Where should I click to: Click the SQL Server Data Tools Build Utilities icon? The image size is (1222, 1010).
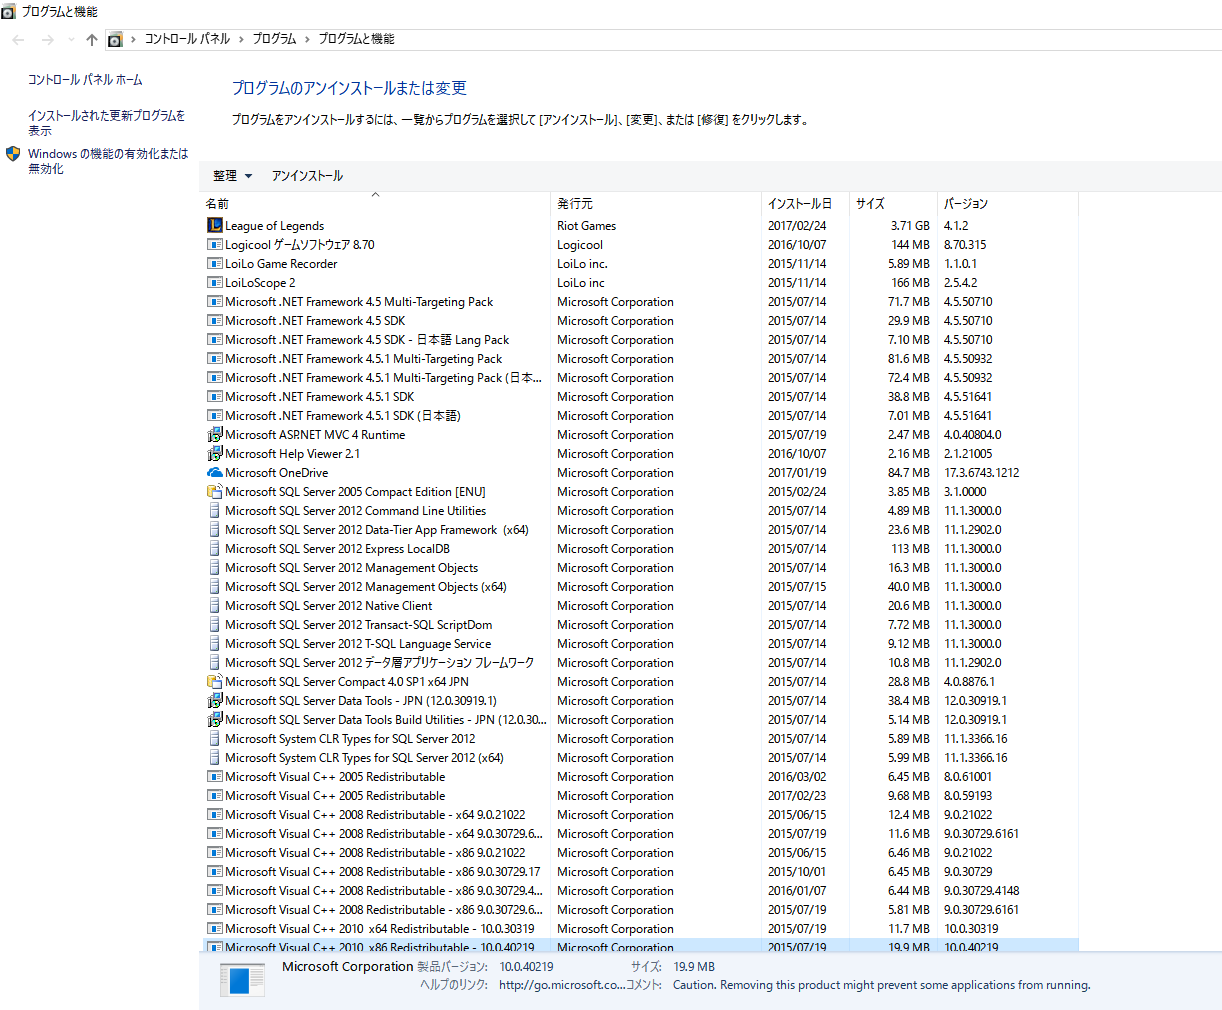click(214, 719)
